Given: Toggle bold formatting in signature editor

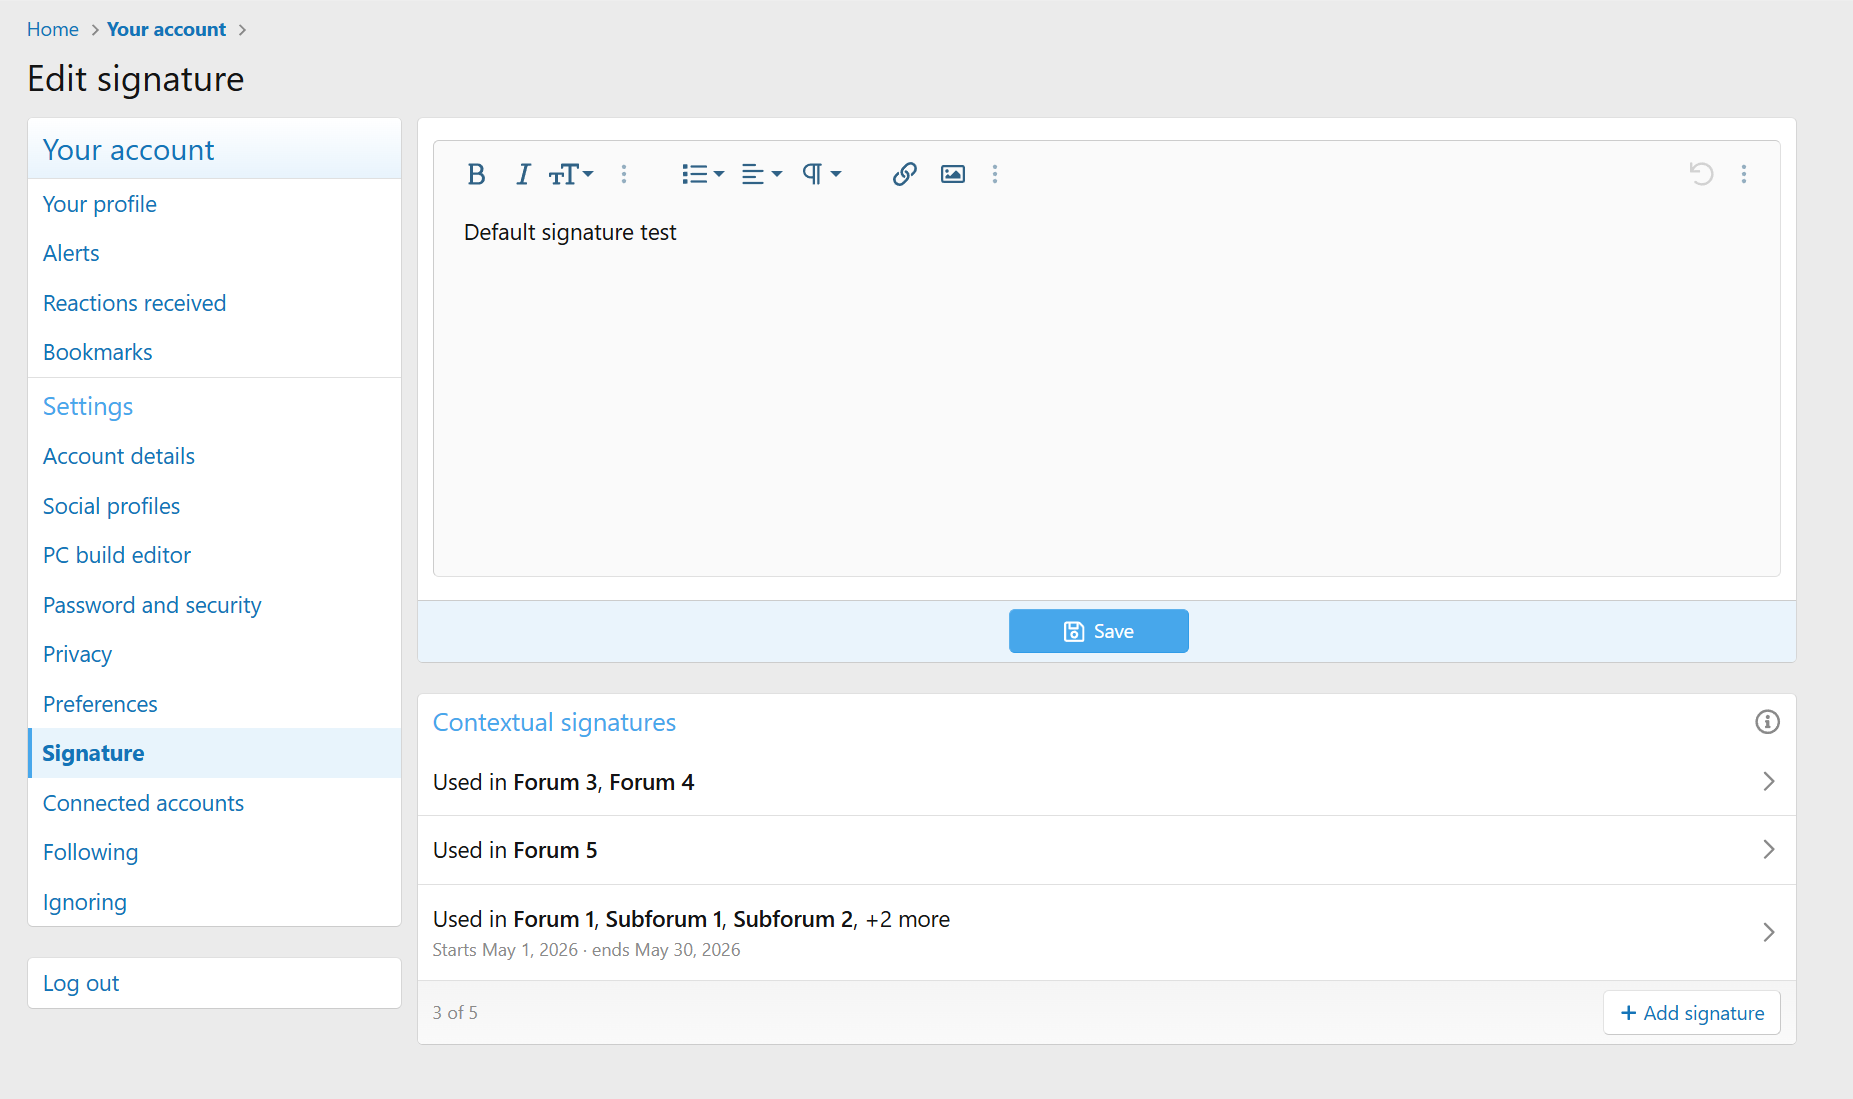Looking at the screenshot, I should [476, 174].
